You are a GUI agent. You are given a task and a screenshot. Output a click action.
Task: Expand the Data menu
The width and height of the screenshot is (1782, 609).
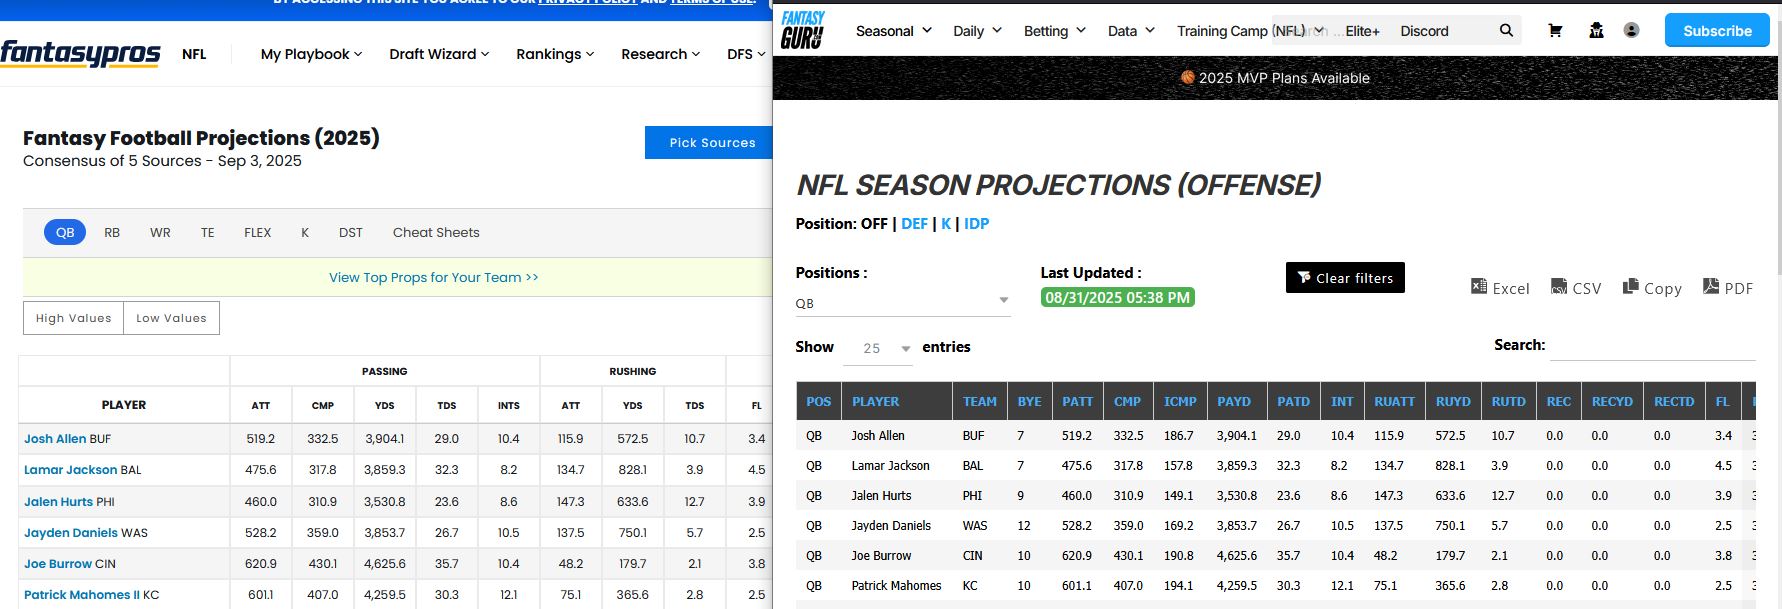pos(1131,31)
